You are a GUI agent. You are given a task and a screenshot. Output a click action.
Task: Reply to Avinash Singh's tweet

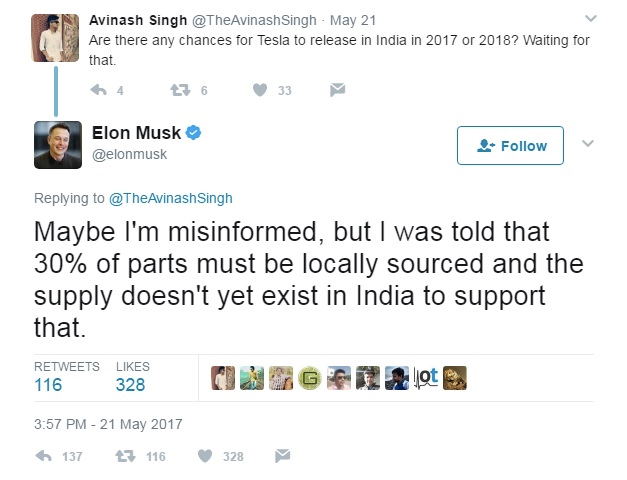pyautogui.click(x=98, y=90)
